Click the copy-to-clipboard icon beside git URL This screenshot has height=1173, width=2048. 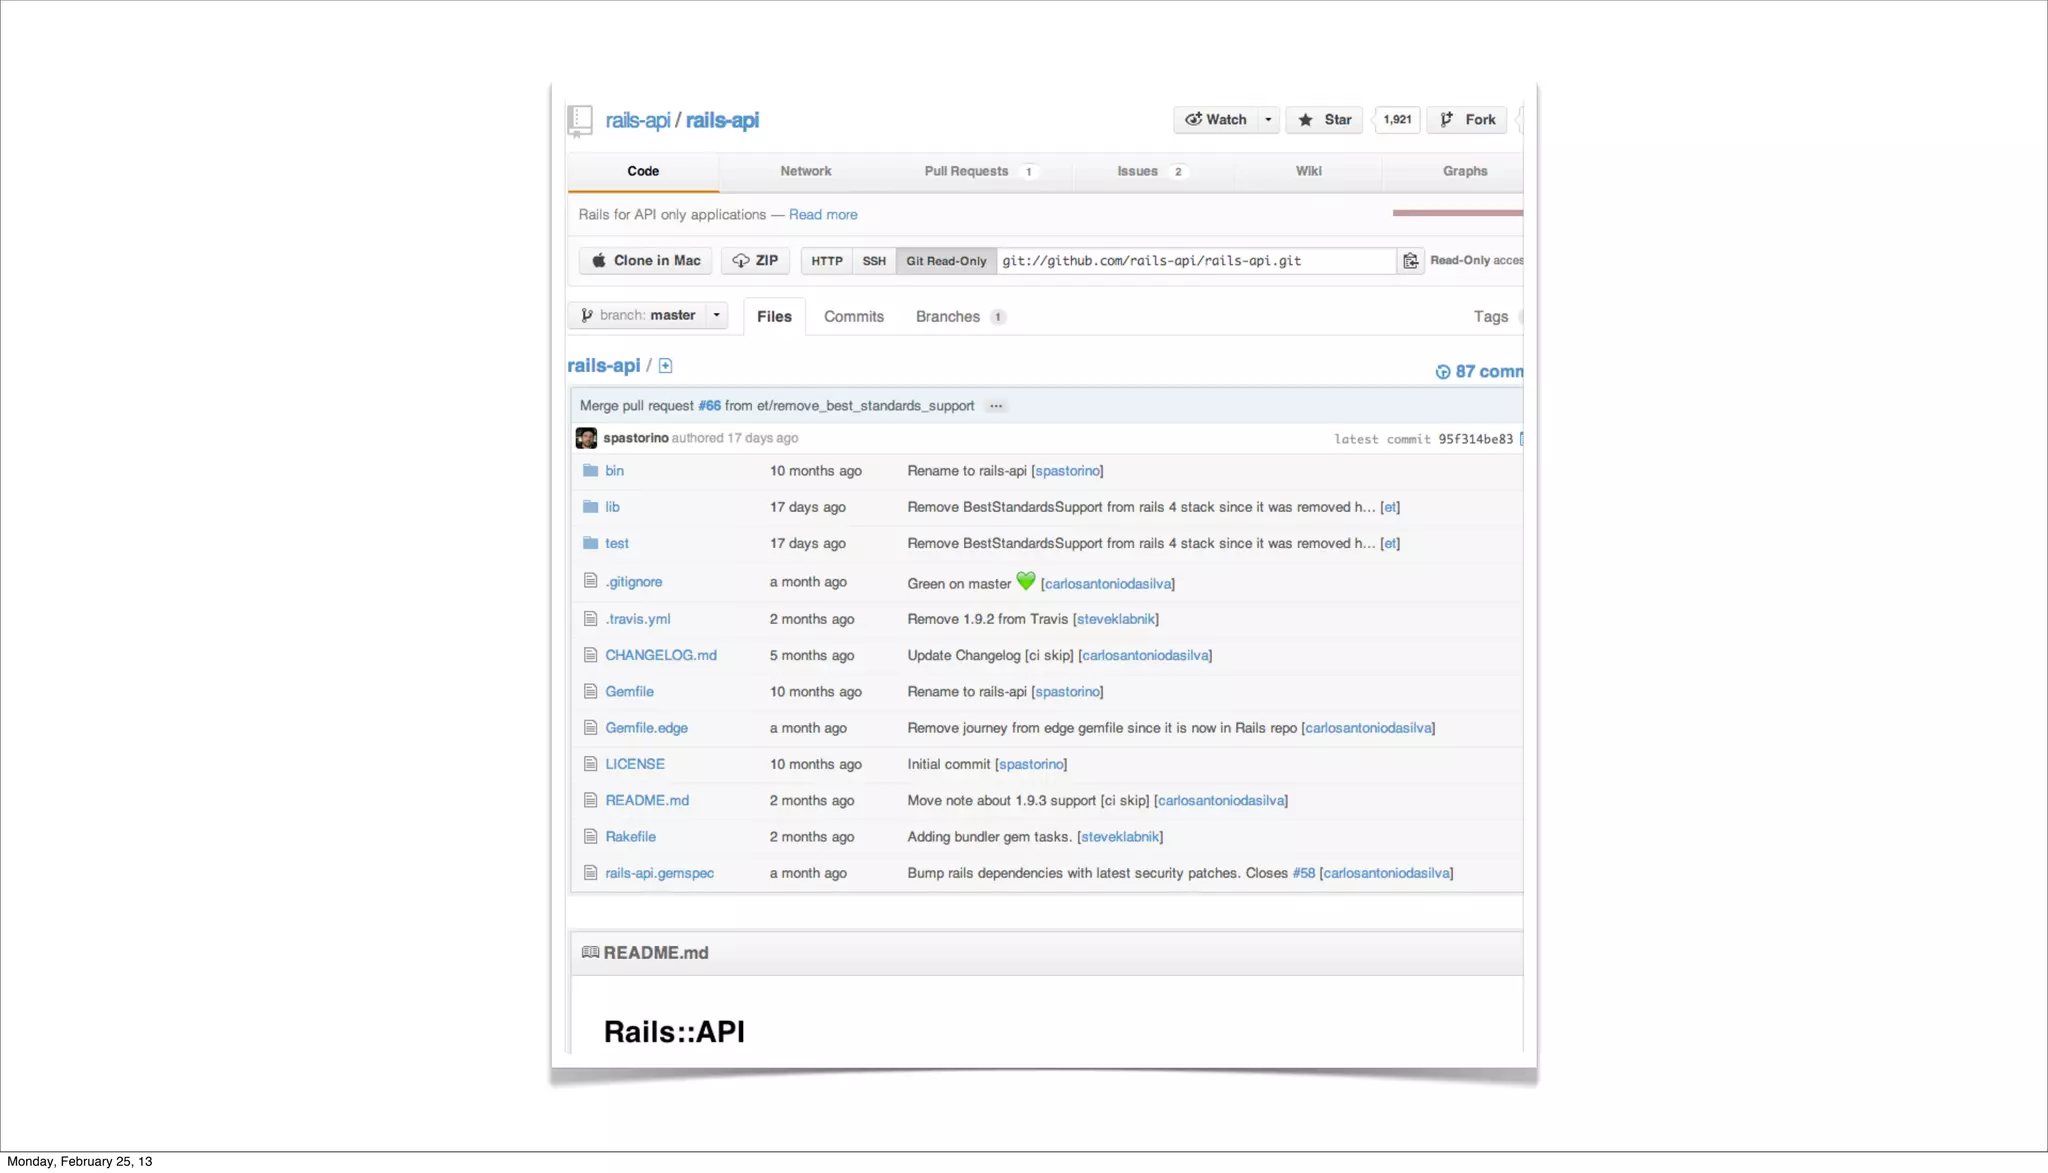(1410, 261)
